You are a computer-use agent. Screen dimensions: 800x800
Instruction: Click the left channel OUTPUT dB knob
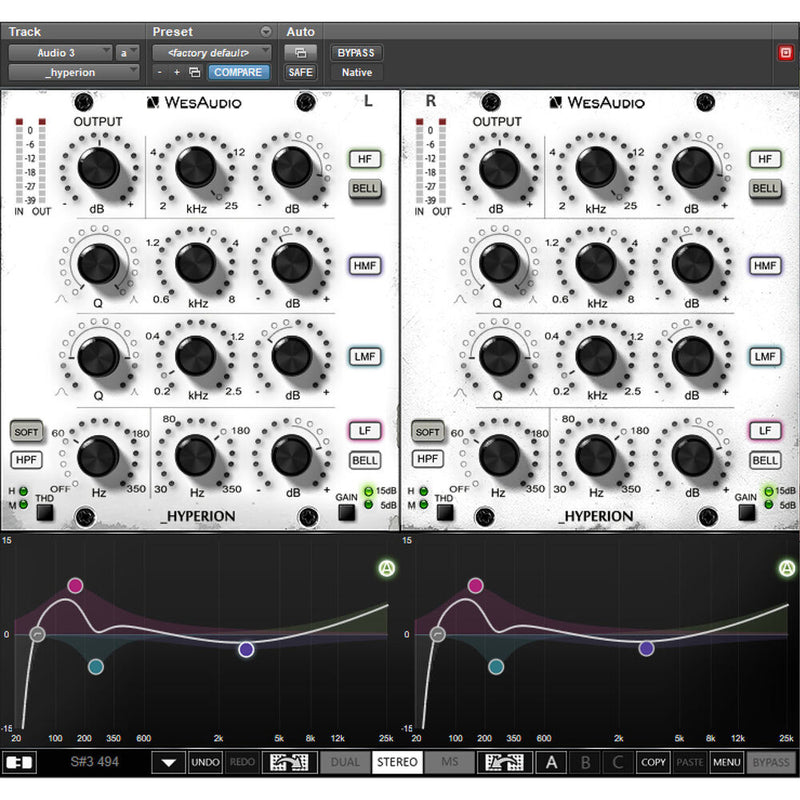[x=98, y=167]
